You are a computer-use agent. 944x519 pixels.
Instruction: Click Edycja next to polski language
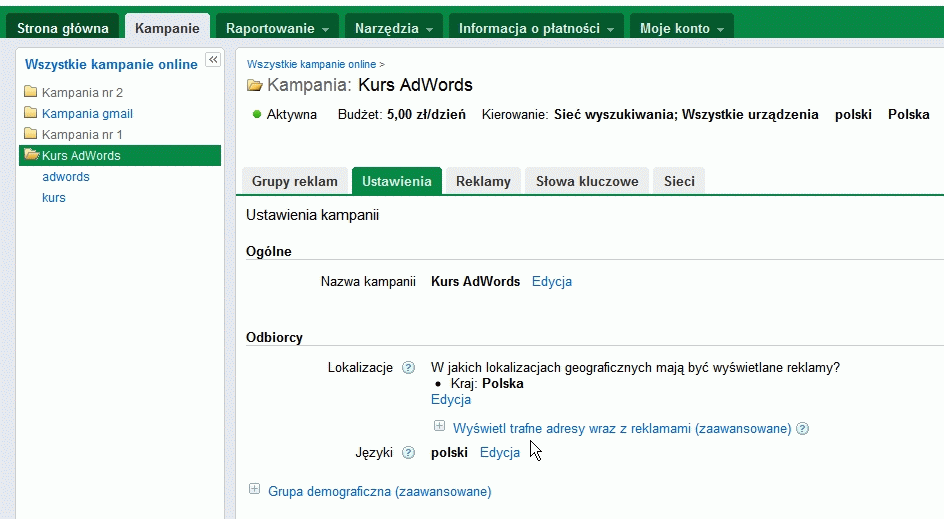(x=500, y=452)
